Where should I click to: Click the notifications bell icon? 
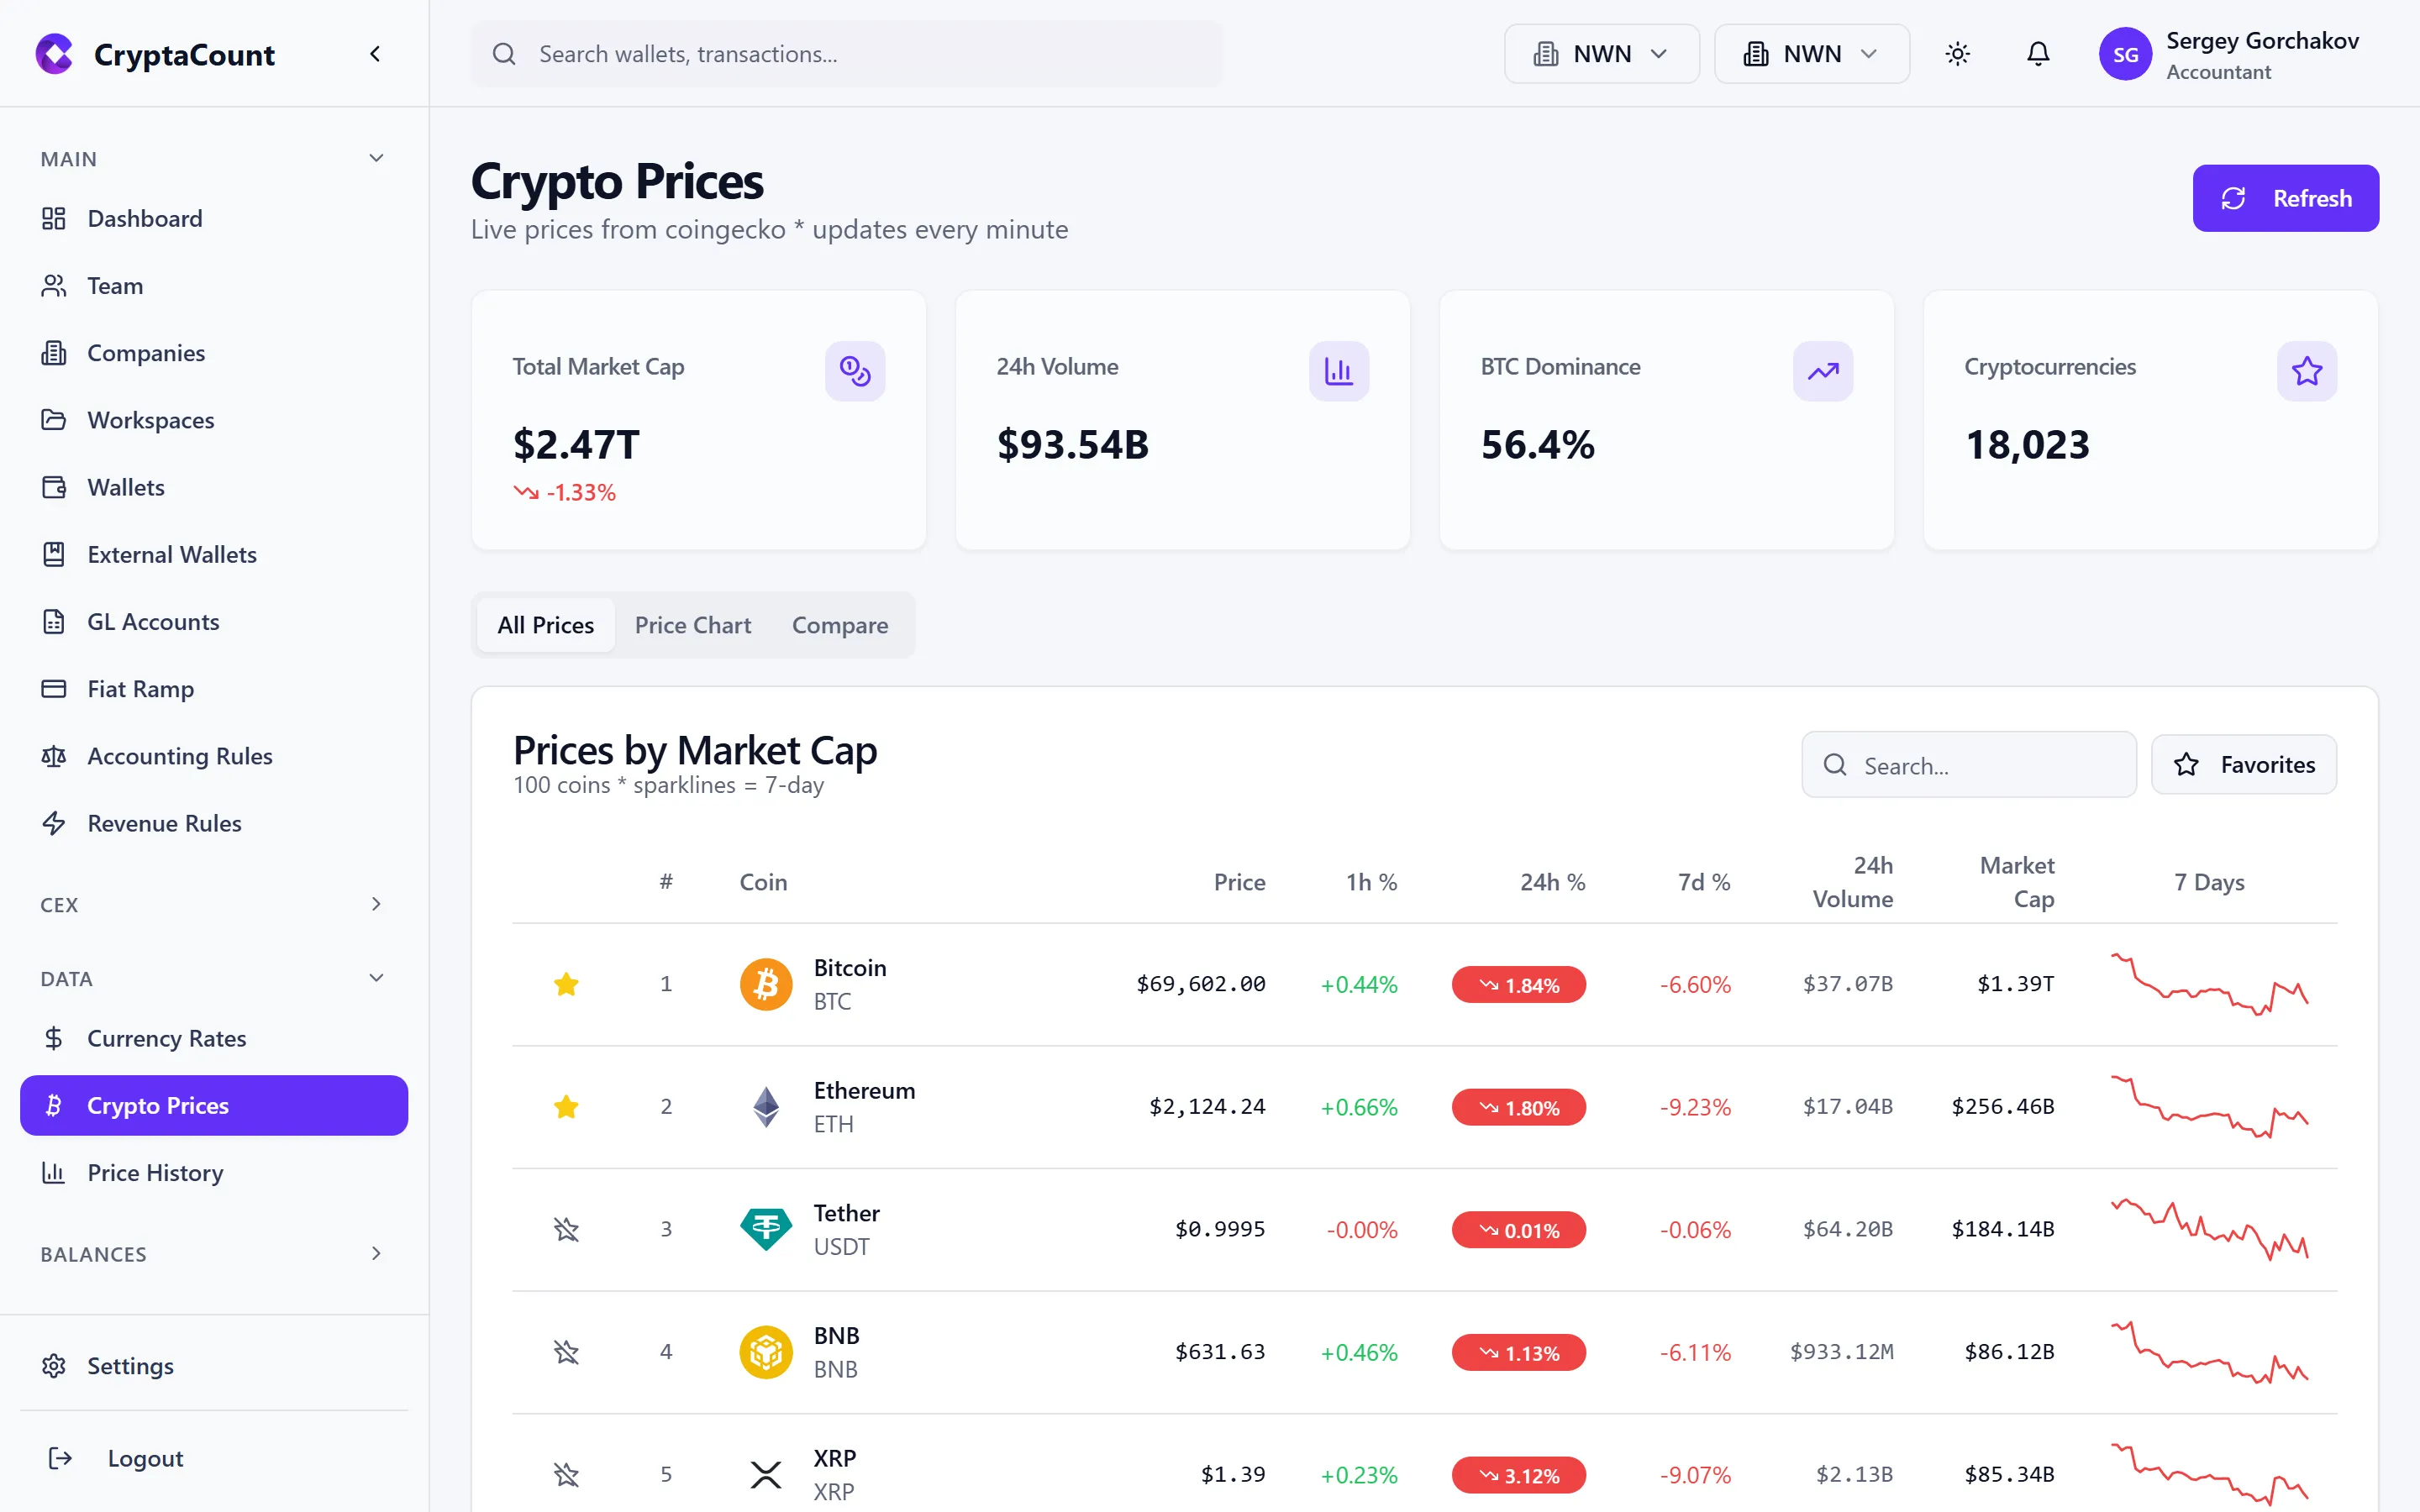point(2038,54)
